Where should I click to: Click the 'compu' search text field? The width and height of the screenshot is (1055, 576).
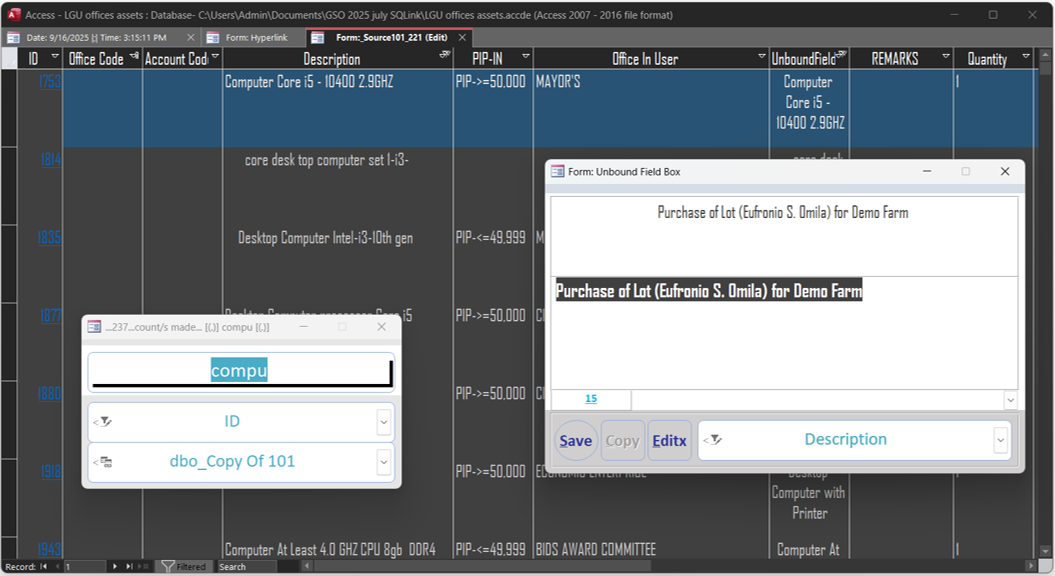click(240, 371)
